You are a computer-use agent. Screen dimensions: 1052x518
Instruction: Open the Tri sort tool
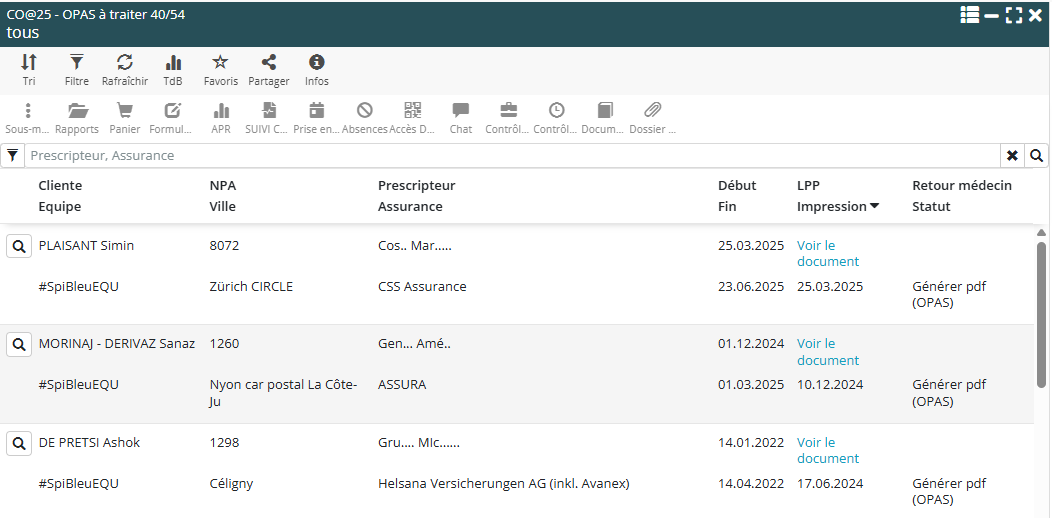tap(29, 63)
